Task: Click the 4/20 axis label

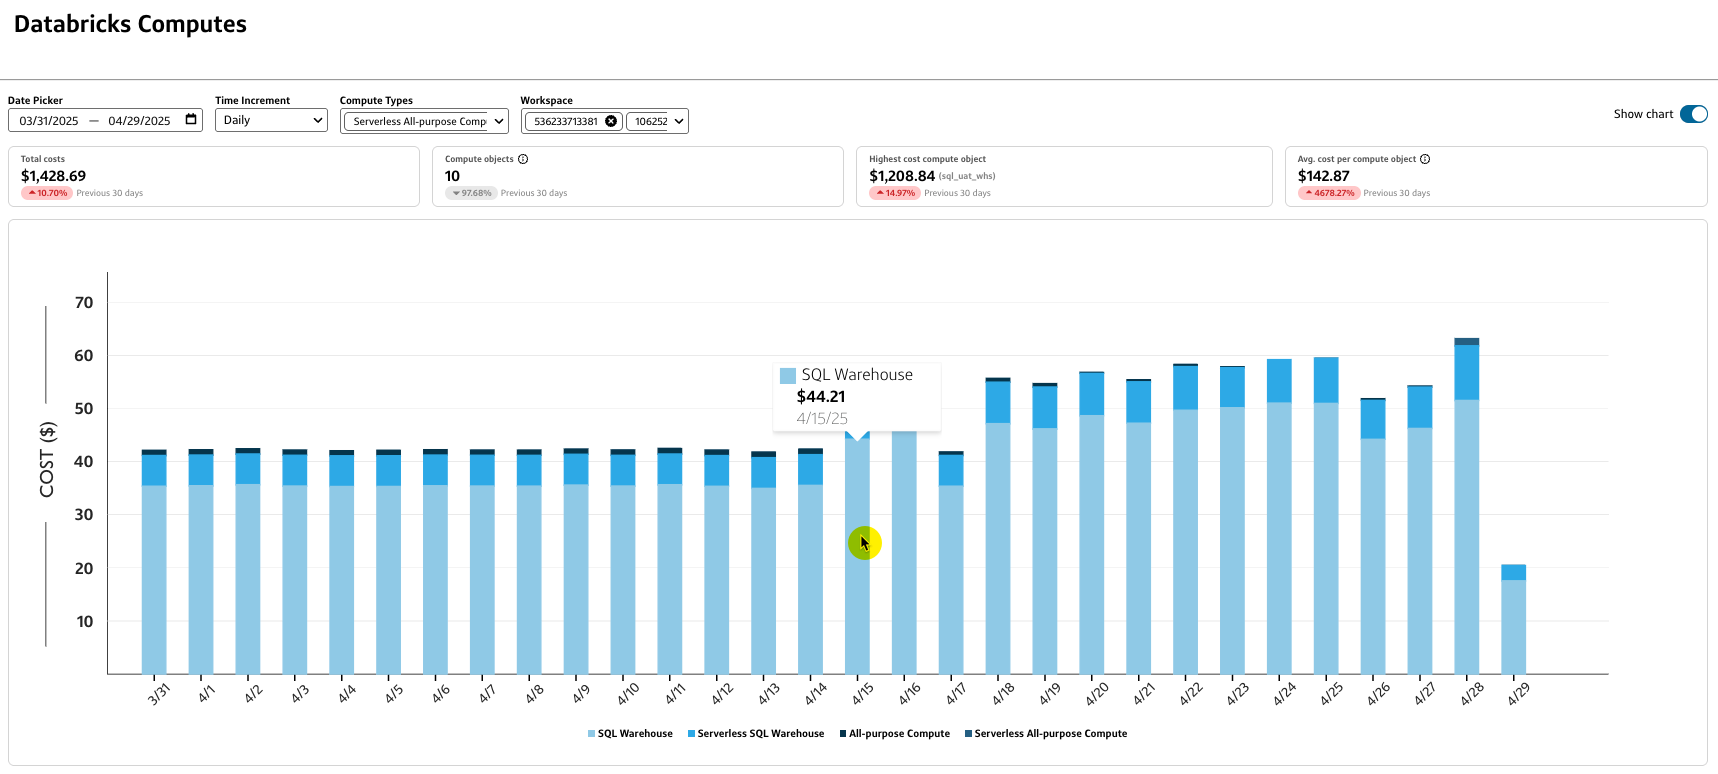Action: pos(1097,693)
